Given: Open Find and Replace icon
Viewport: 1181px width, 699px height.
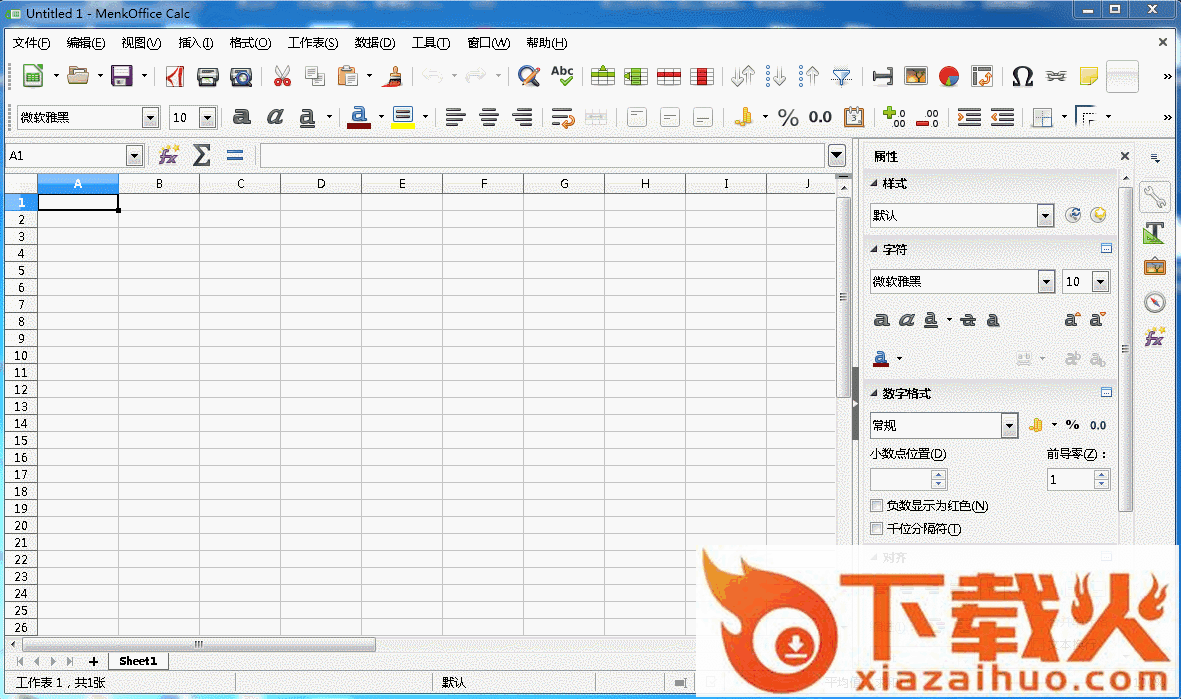Looking at the screenshot, I should click(529, 75).
